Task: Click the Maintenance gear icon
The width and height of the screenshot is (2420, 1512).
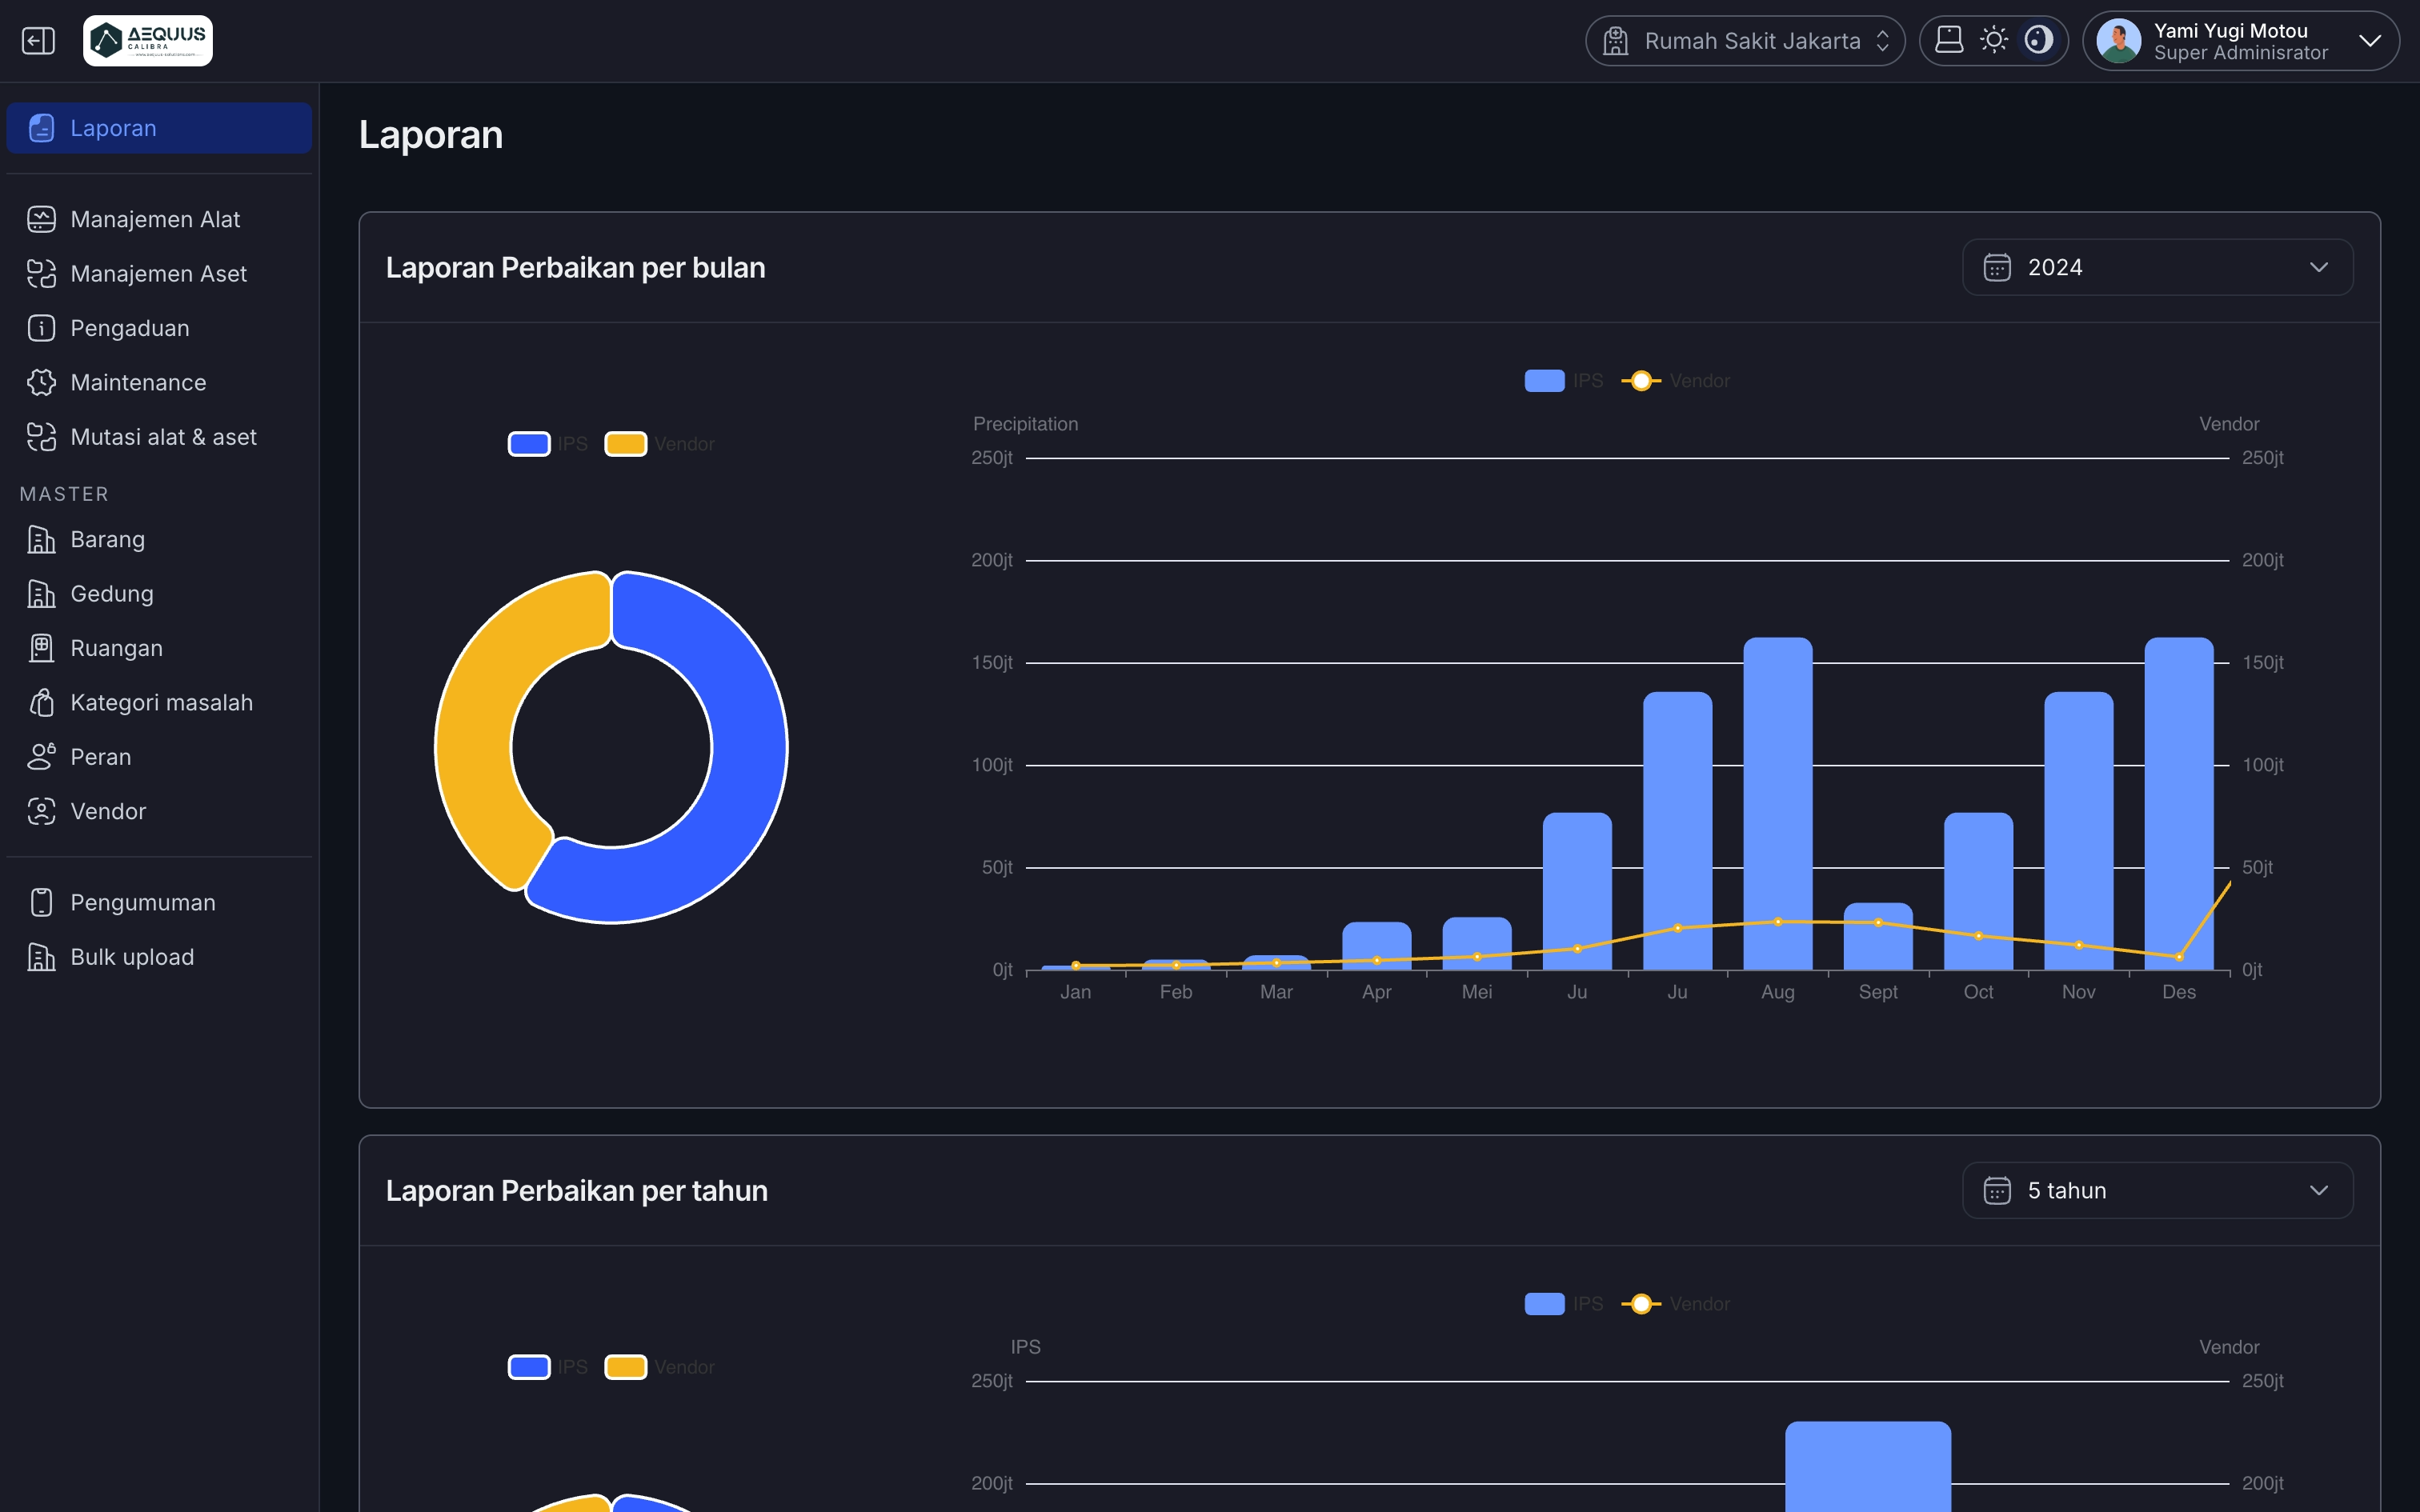Action: point(41,382)
